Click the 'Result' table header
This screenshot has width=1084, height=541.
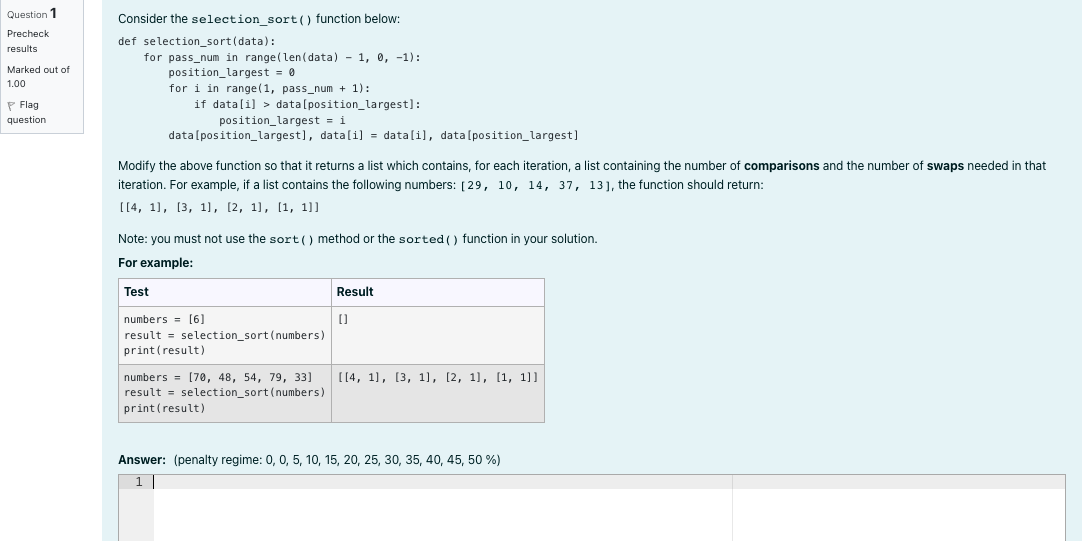(438, 292)
